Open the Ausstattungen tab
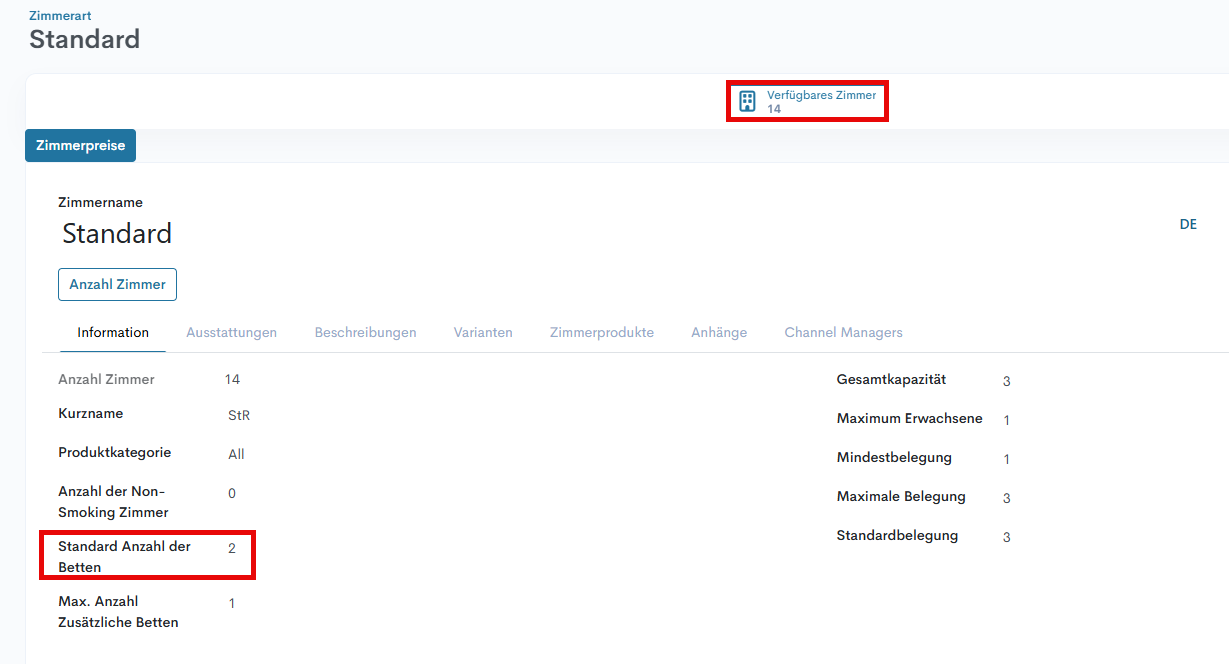Screen dimensions: 1229x664 point(231,332)
